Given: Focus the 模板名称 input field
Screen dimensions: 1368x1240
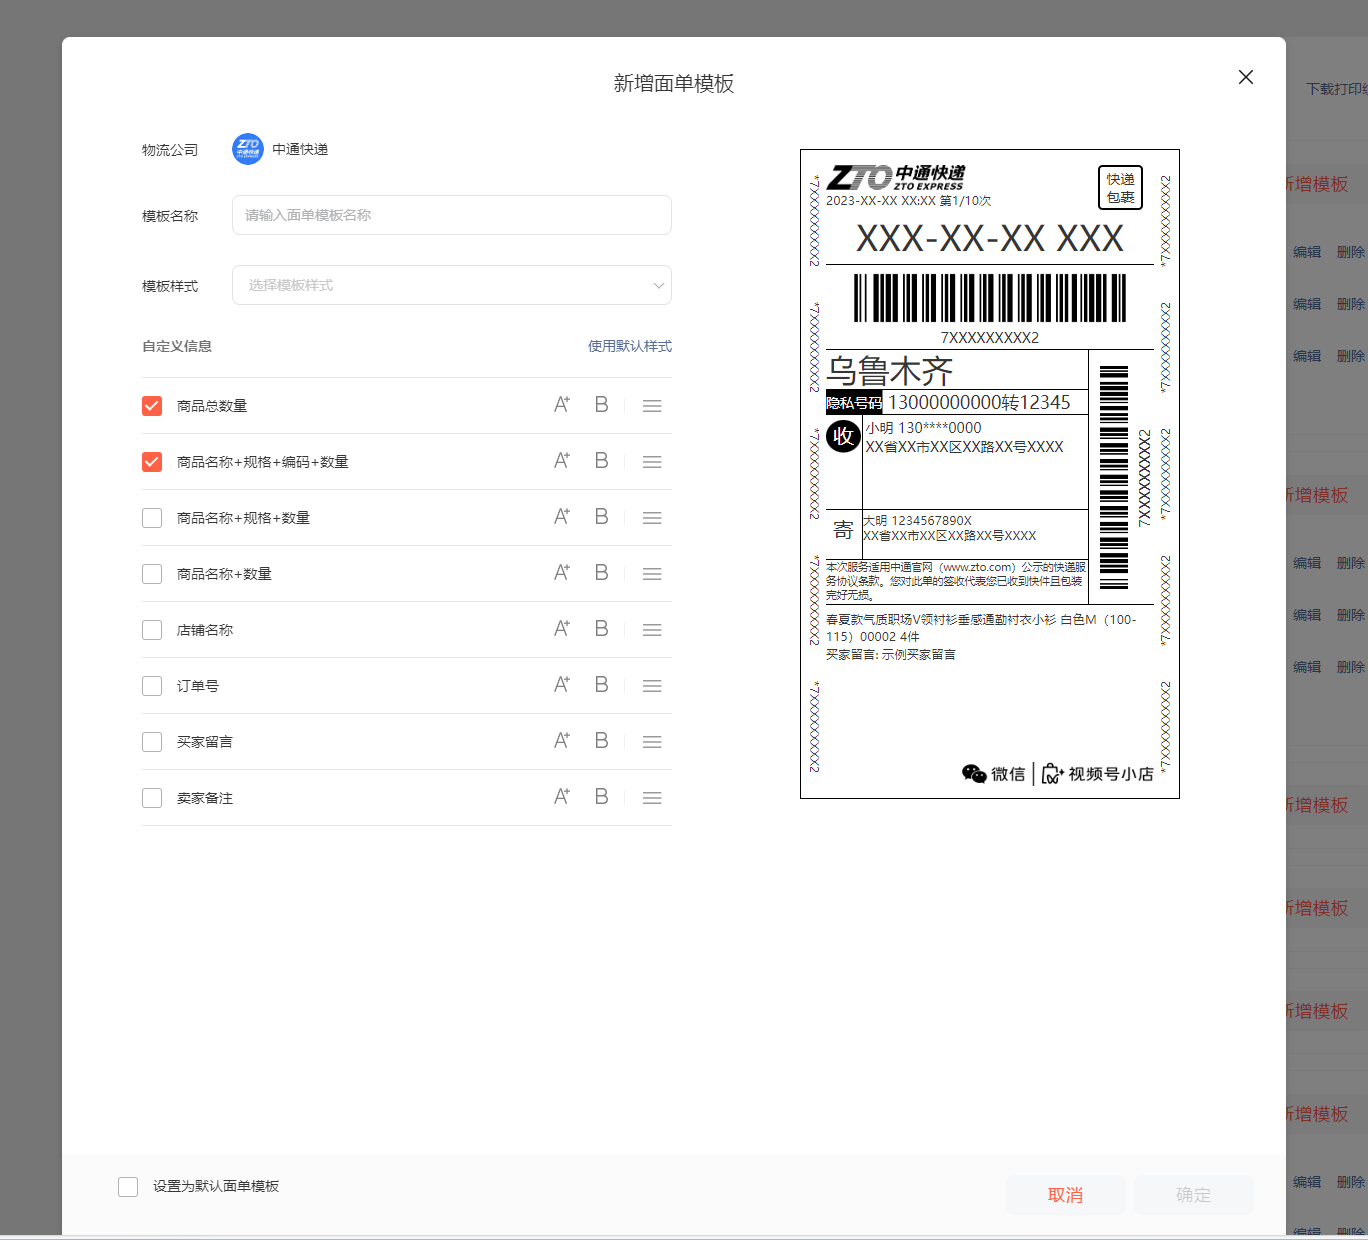Looking at the screenshot, I should (451, 215).
